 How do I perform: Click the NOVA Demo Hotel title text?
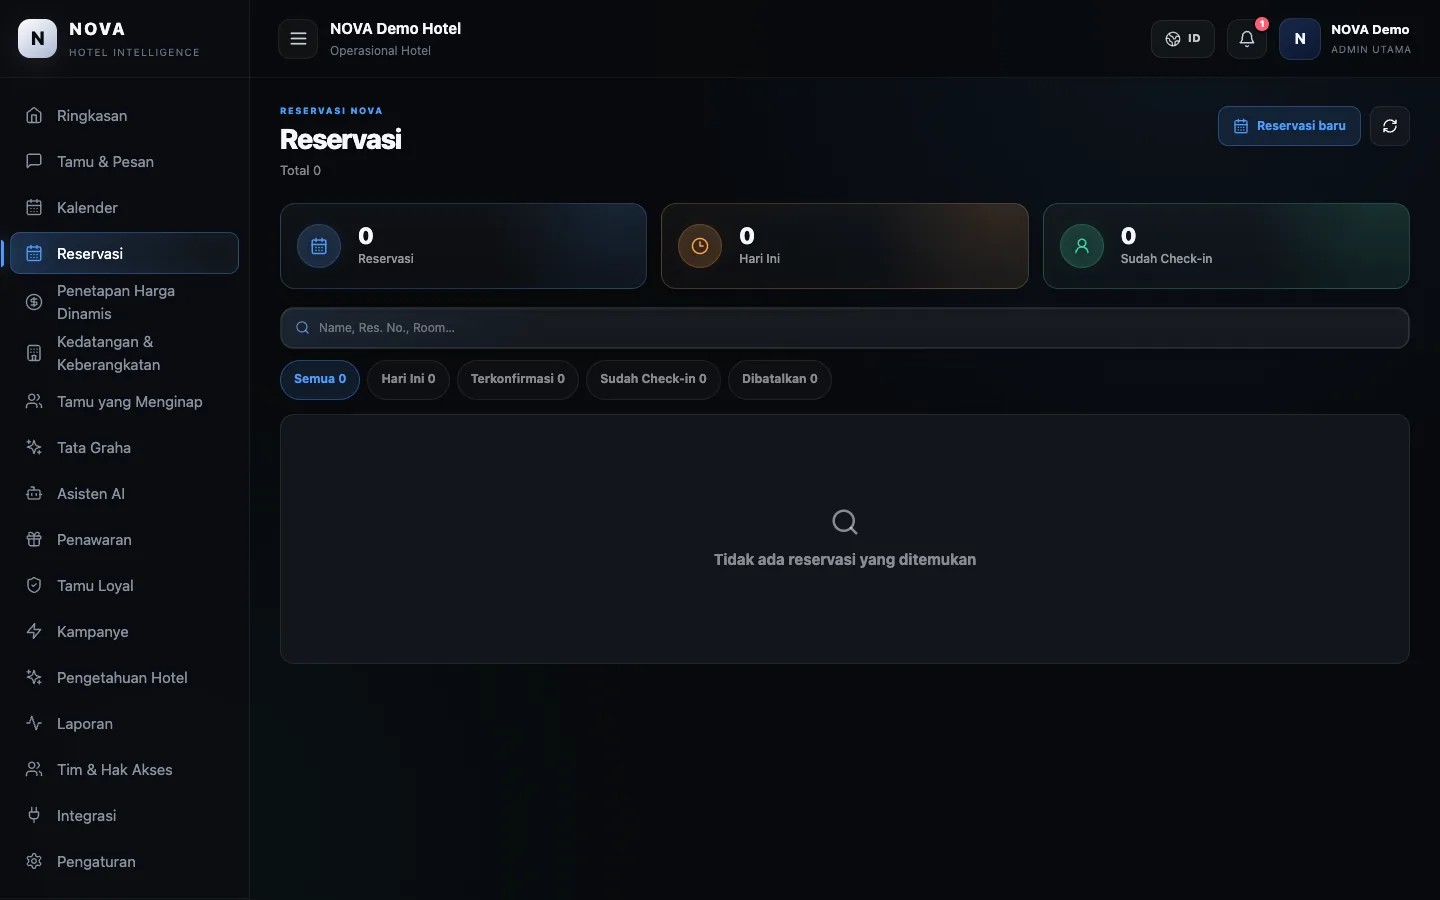coord(395,29)
